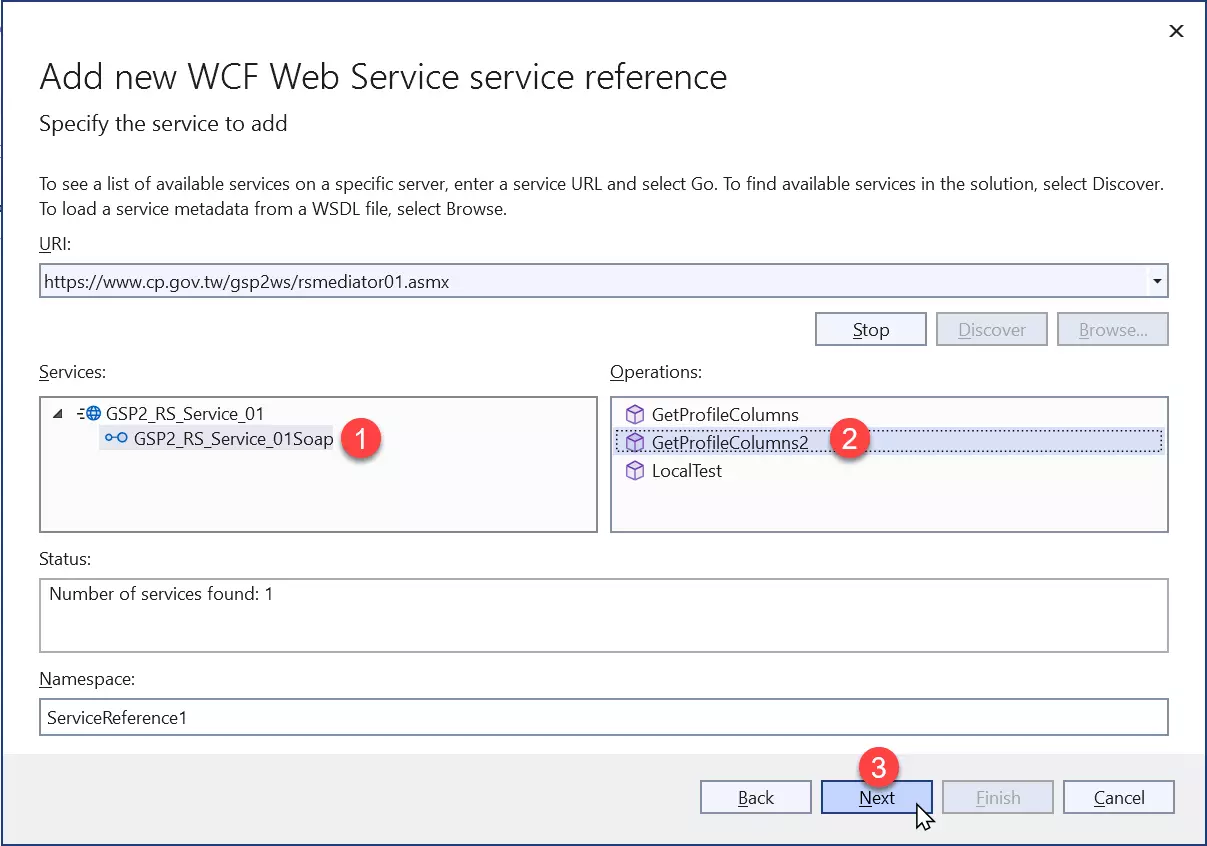The height and width of the screenshot is (846, 1207).
Task: Click the globe icon beside GSP2_RS_Service_01
Action: click(91, 413)
